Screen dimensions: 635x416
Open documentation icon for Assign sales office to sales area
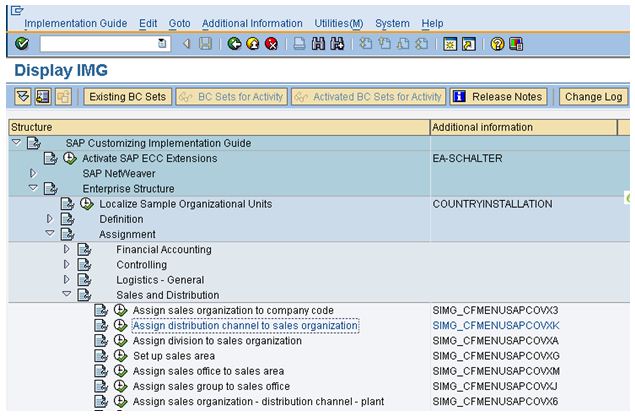(101, 372)
